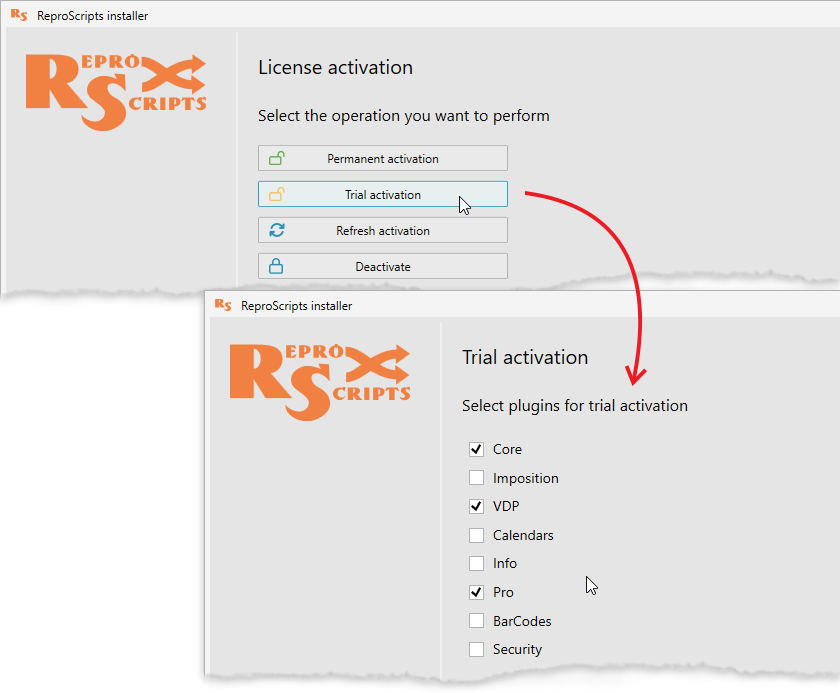Disable the Pro plugin checkbox
The height and width of the screenshot is (693, 840).
[x=476, y=592]
